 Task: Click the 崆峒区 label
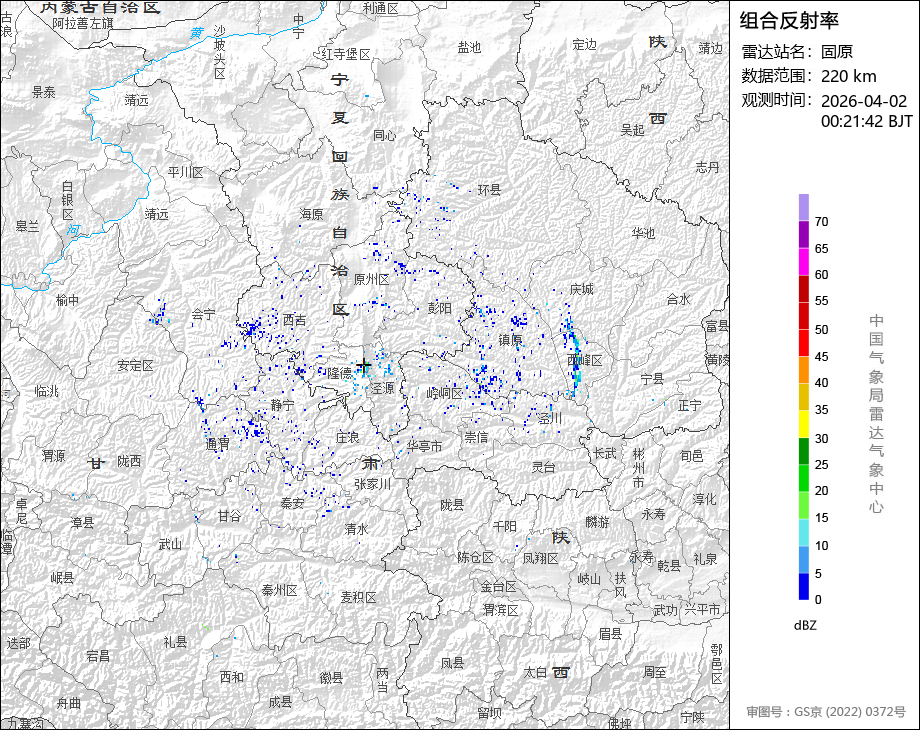445,393
